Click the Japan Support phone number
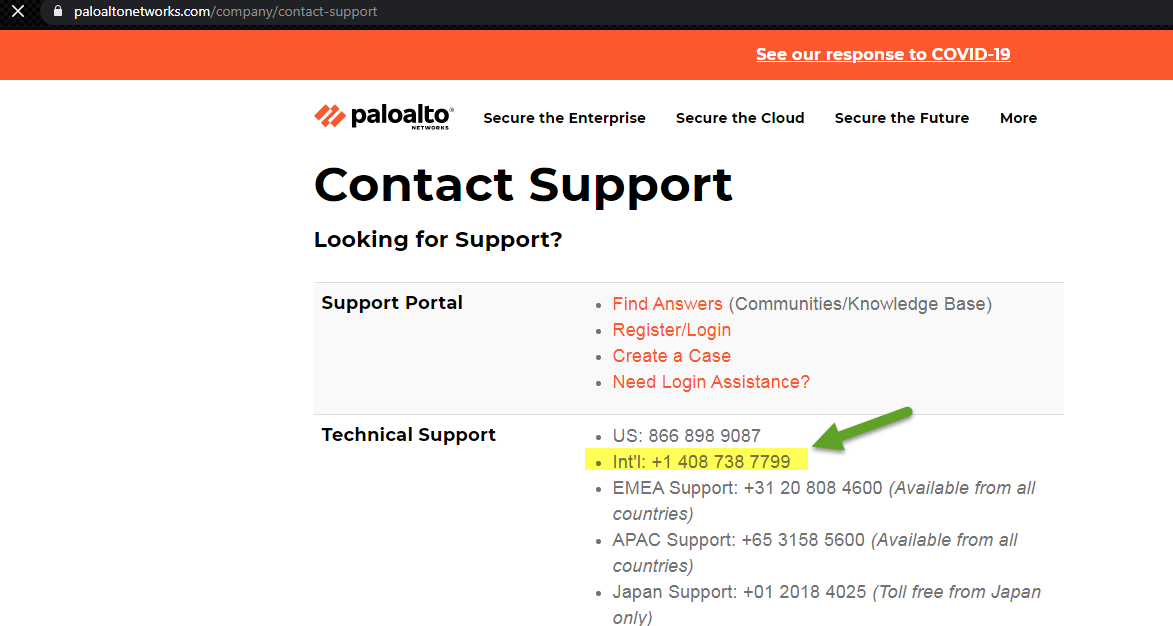 (x=804, y=592)
